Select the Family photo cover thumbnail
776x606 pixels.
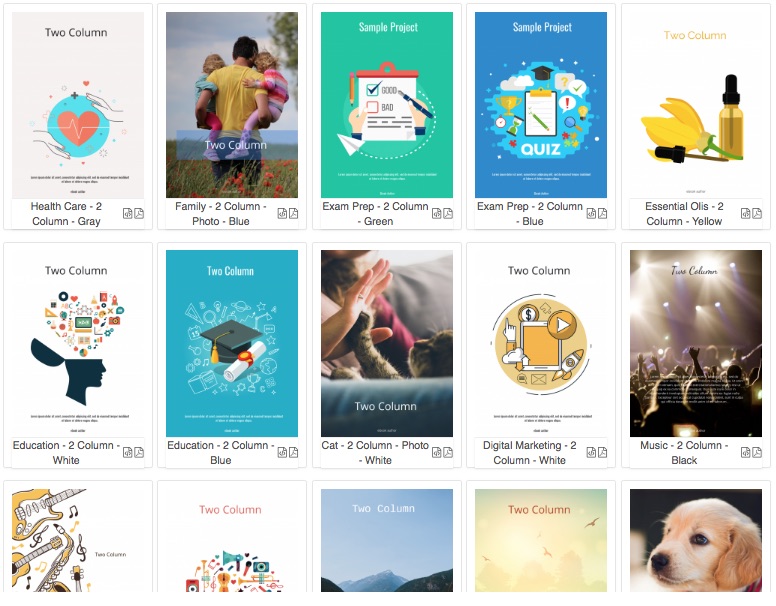tap(232, 105)
